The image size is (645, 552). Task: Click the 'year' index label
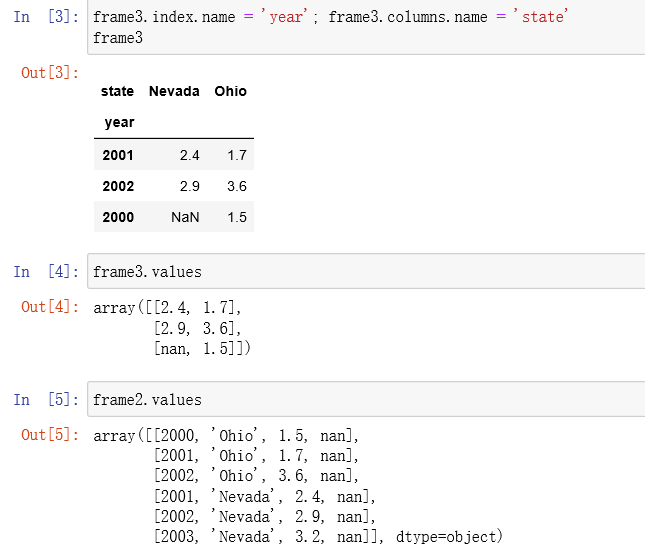[119, 123]
